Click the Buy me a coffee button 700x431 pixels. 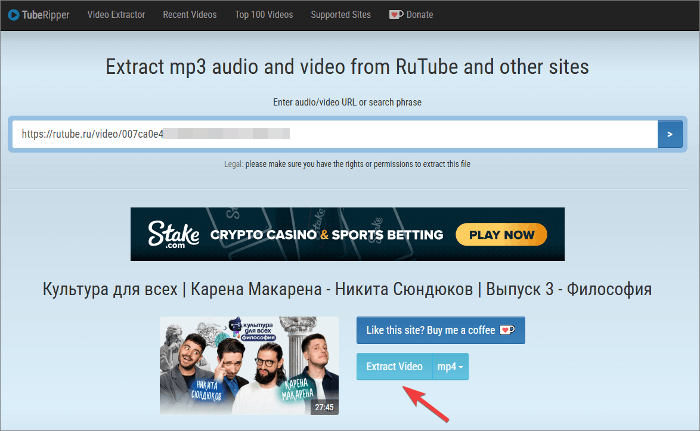(x=441, y=330)
